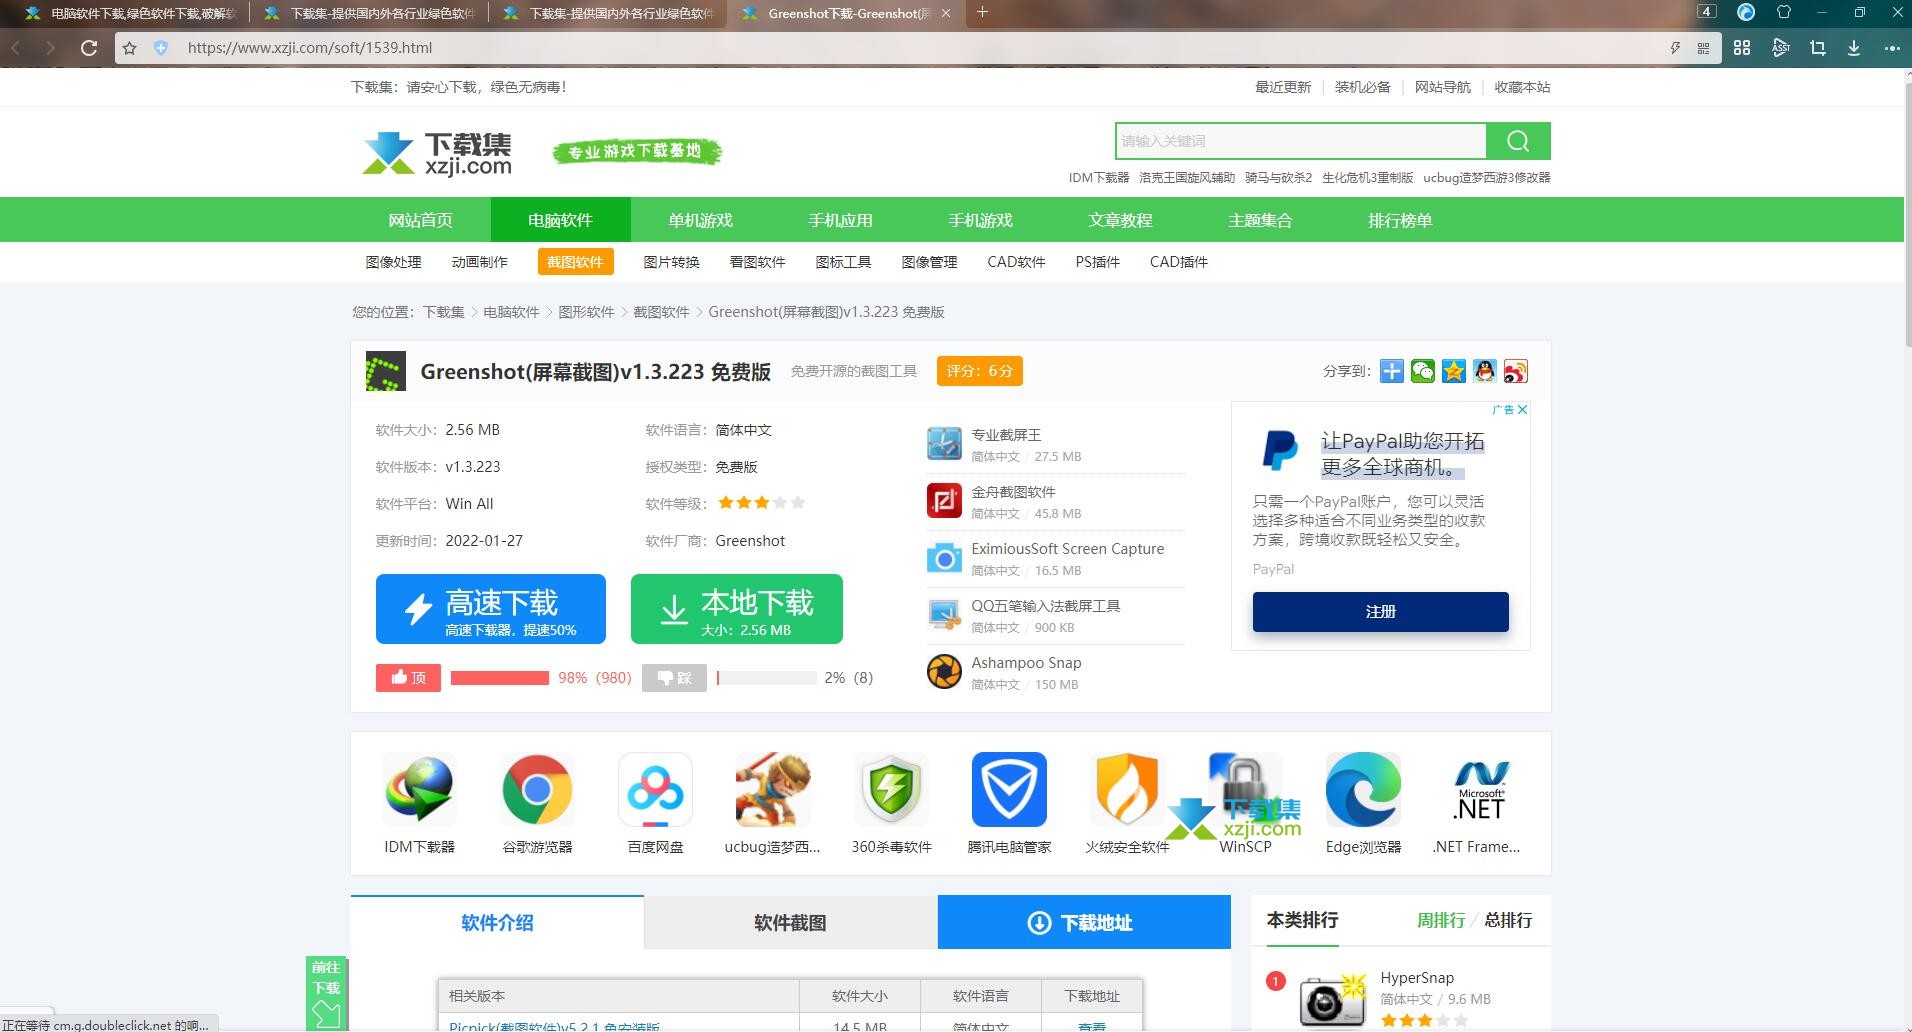The width and height of the screenshot is (1912, 1032).
Task: Share to QQ penguin icon
Action: (1484, 371)
